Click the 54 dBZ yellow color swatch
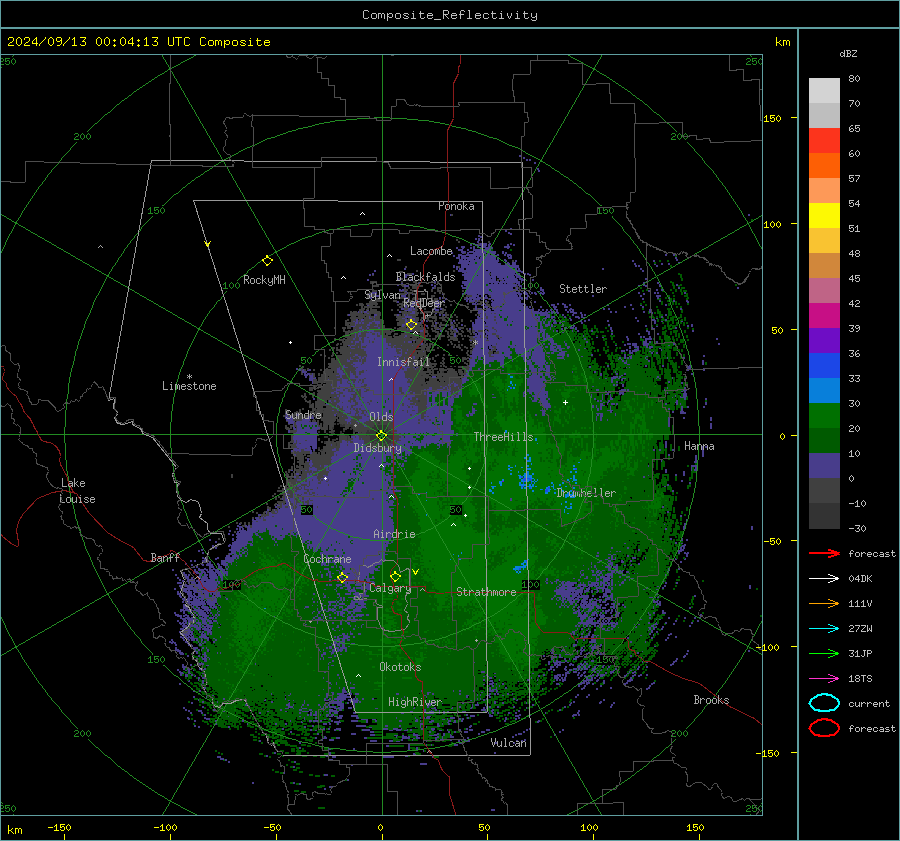This screenshot has height=841, width=900. (824, 215)
